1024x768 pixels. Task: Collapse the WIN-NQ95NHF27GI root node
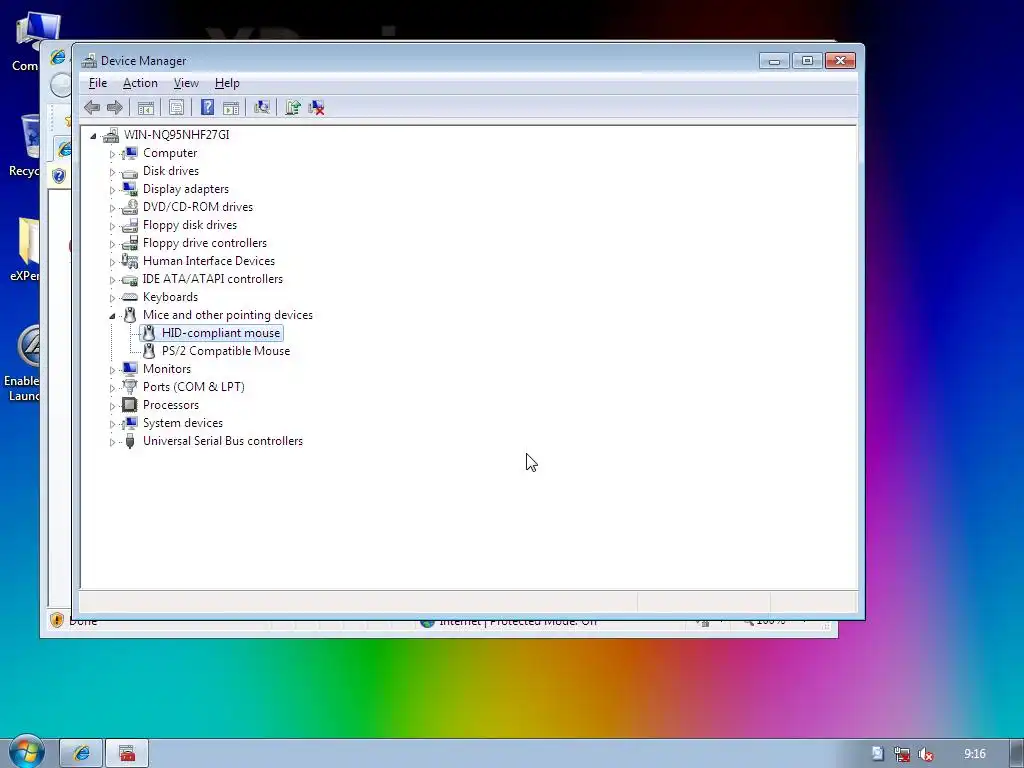93,136
